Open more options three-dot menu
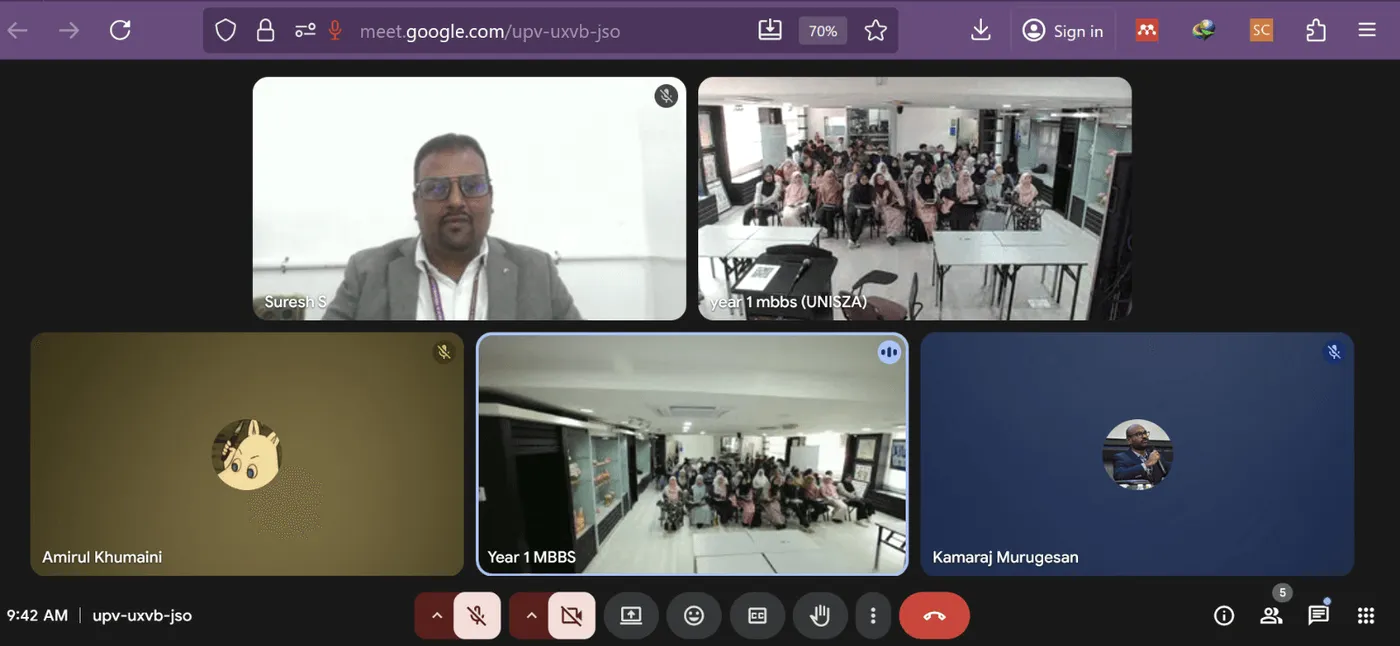 [873, 616]
